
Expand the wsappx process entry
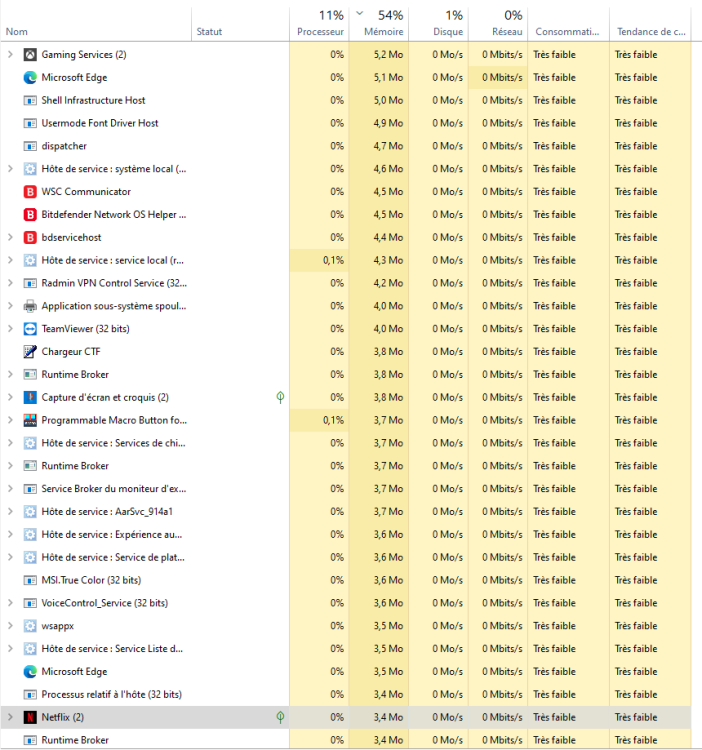pos(10,626)
